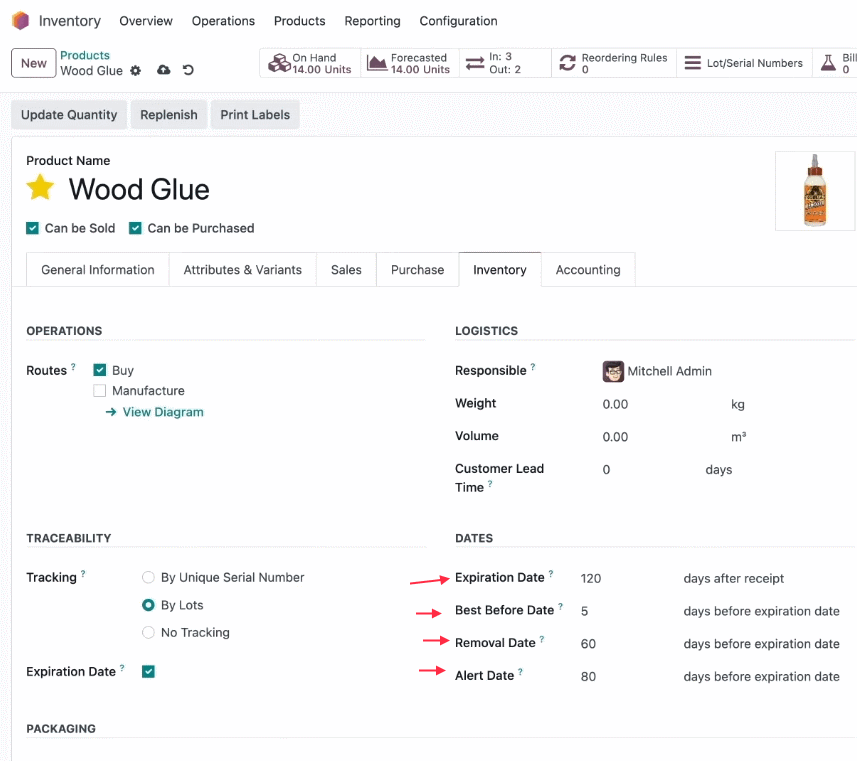The image size is (857, 761).
Task: Toggle the Expiration Date traceability checkbox
Action: pos(148,671)
